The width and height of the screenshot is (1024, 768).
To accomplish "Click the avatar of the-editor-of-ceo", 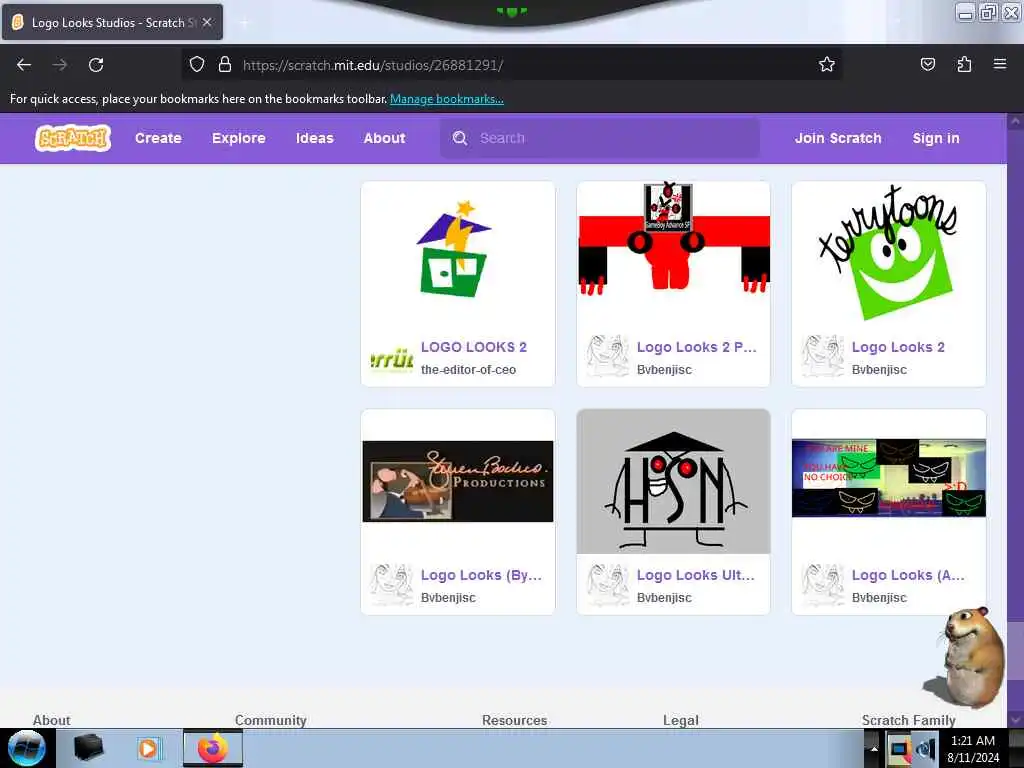I will click(x=391, y=358).
